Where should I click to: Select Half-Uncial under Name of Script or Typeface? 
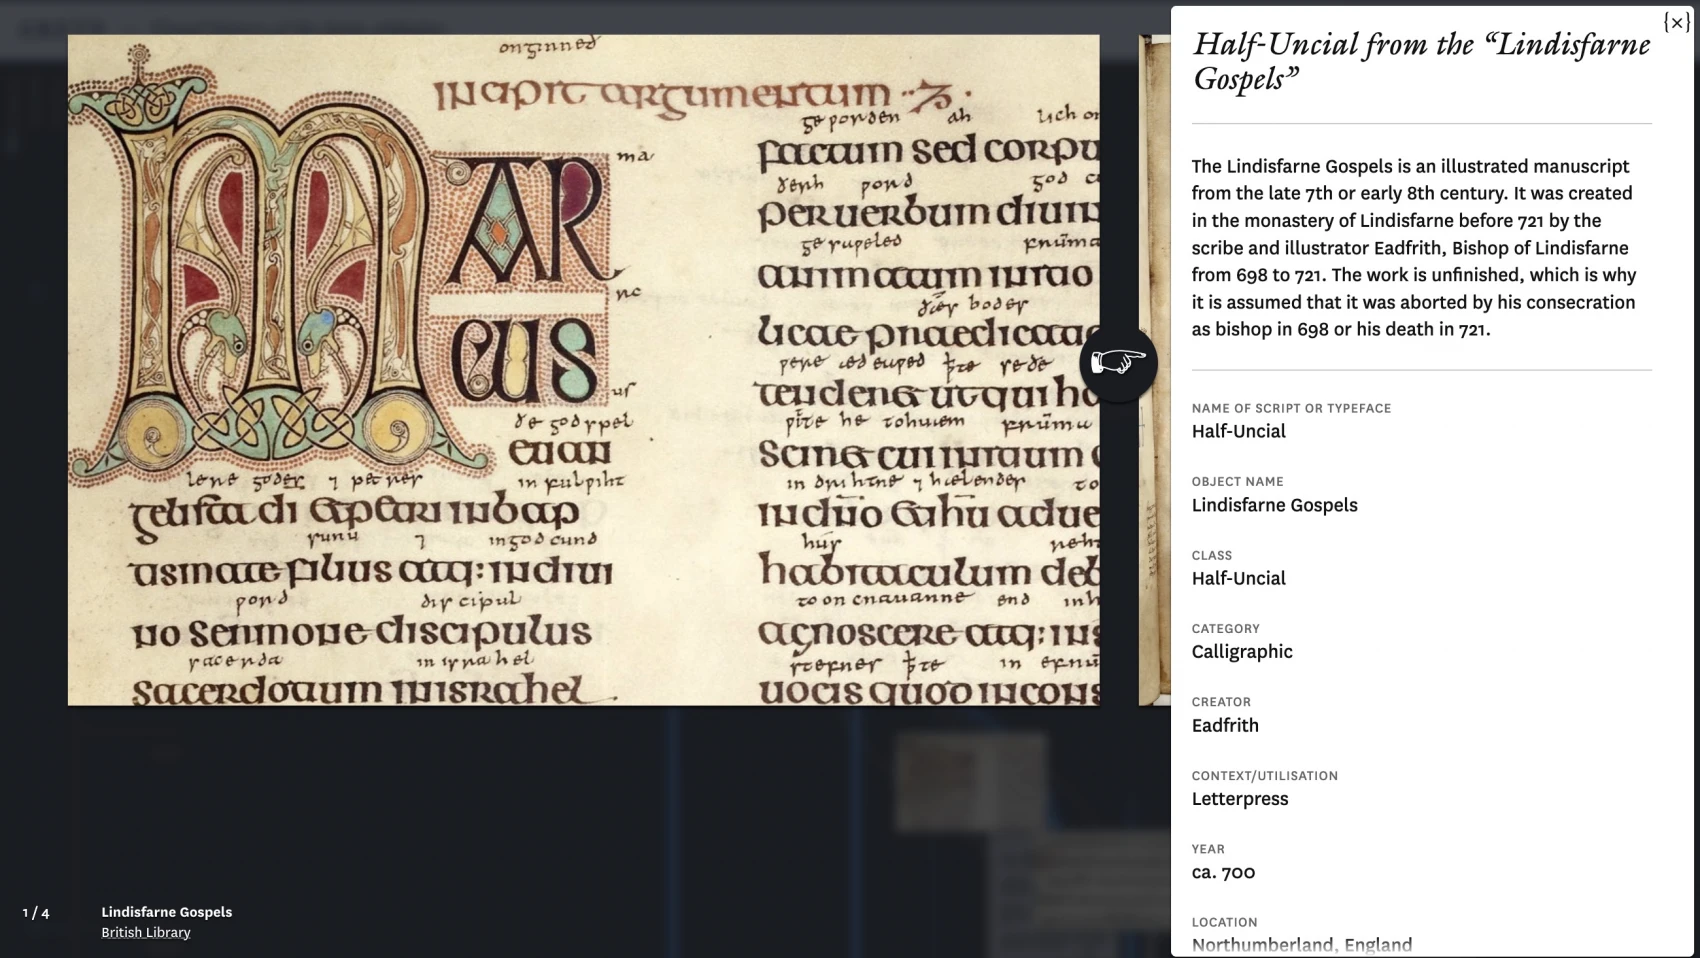point(1238,431)
